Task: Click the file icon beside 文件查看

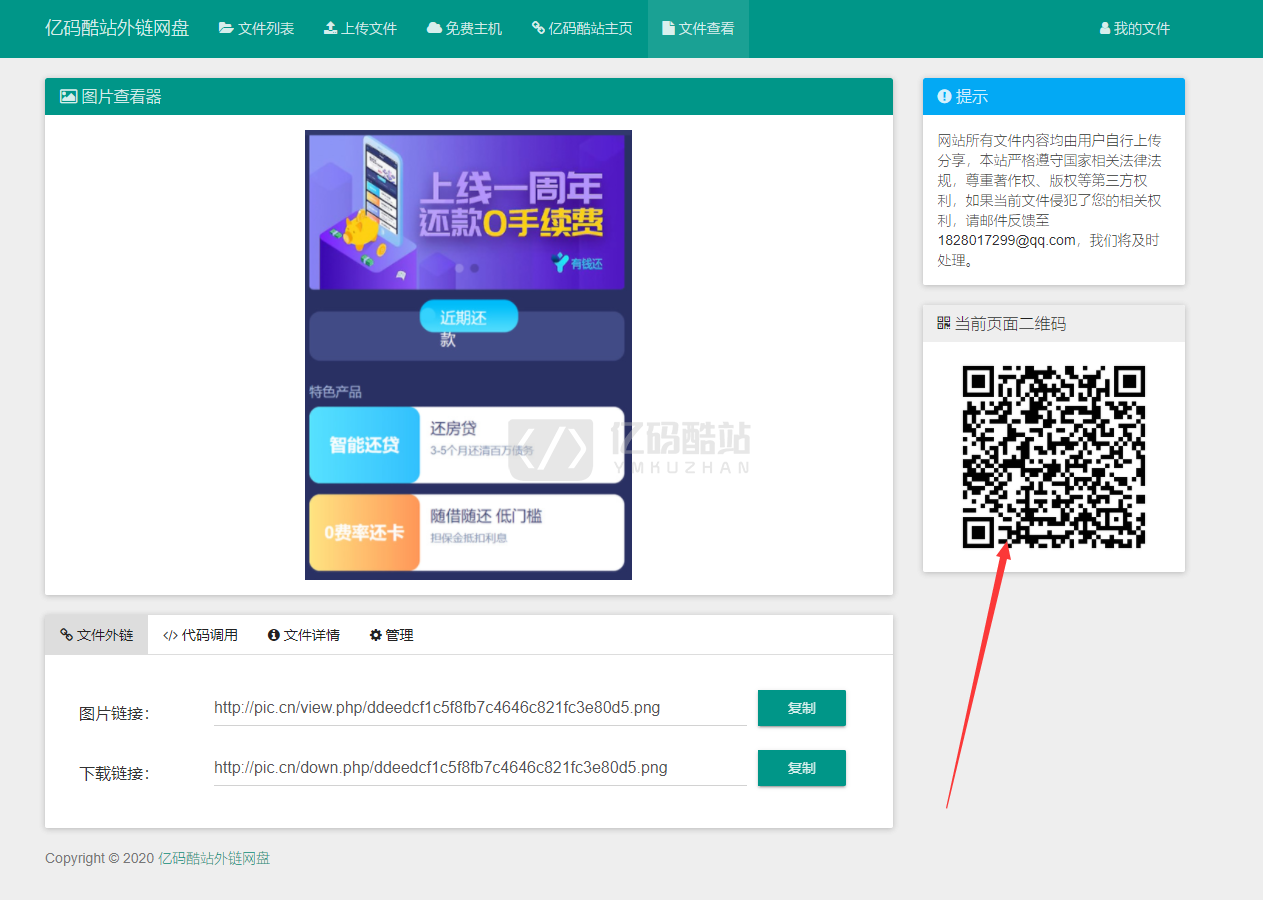Action: pos(668,28)
